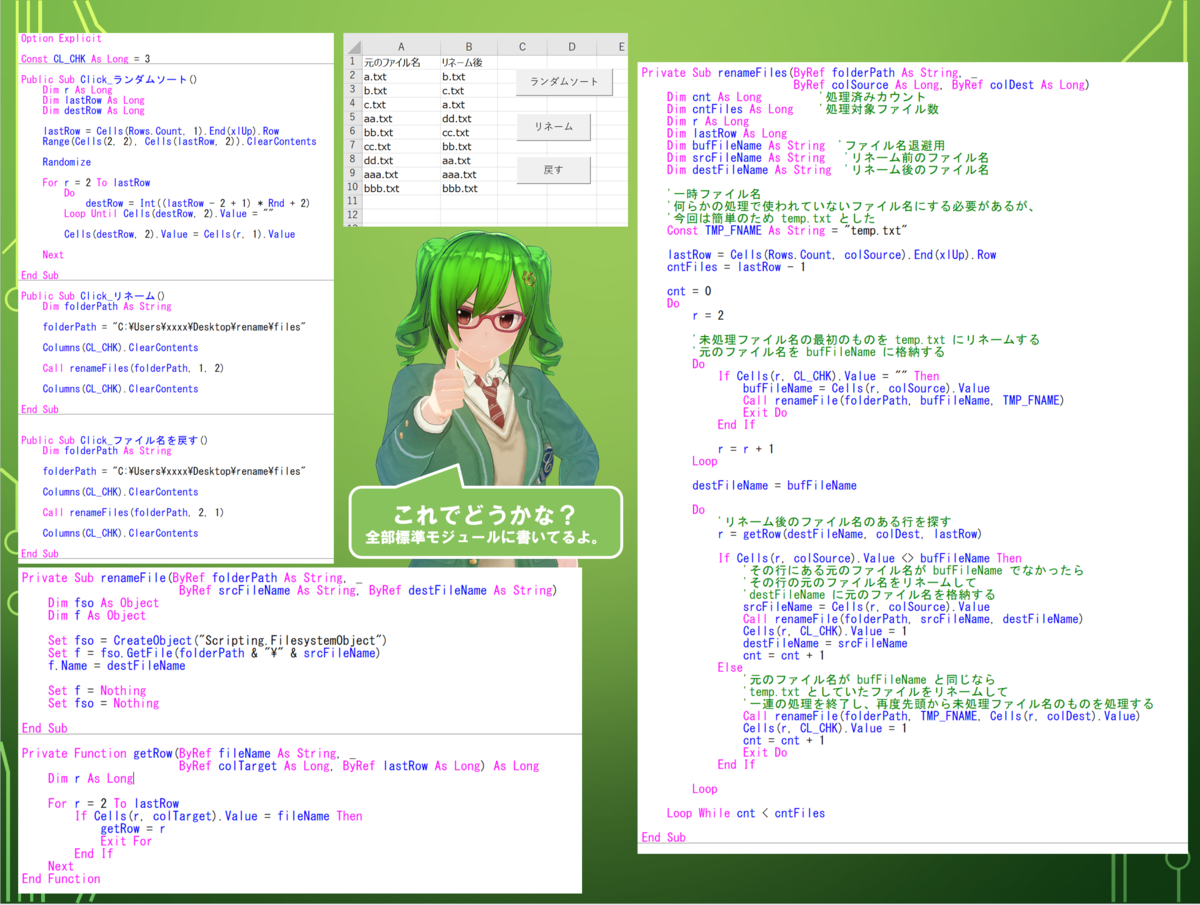Select cell A2 containing a.txt
1200x905 pixels.
coord(400,77)
